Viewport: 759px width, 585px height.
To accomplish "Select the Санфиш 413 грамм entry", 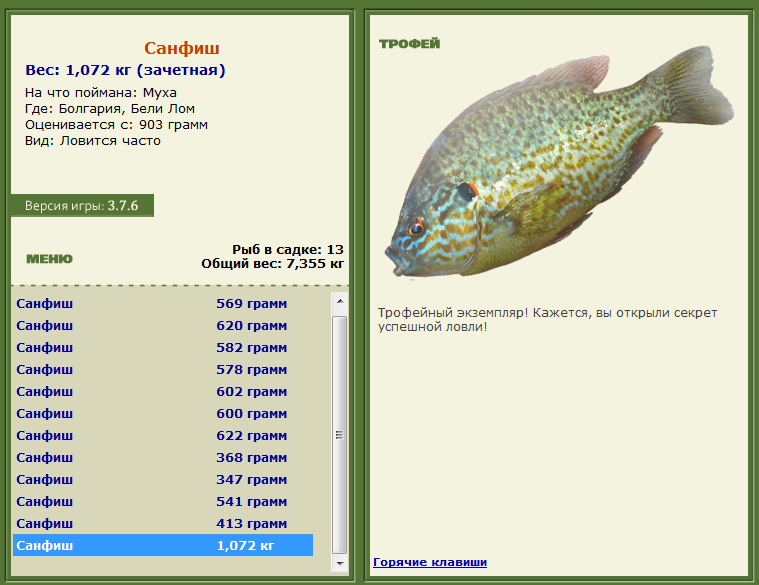I will [162, 524].
